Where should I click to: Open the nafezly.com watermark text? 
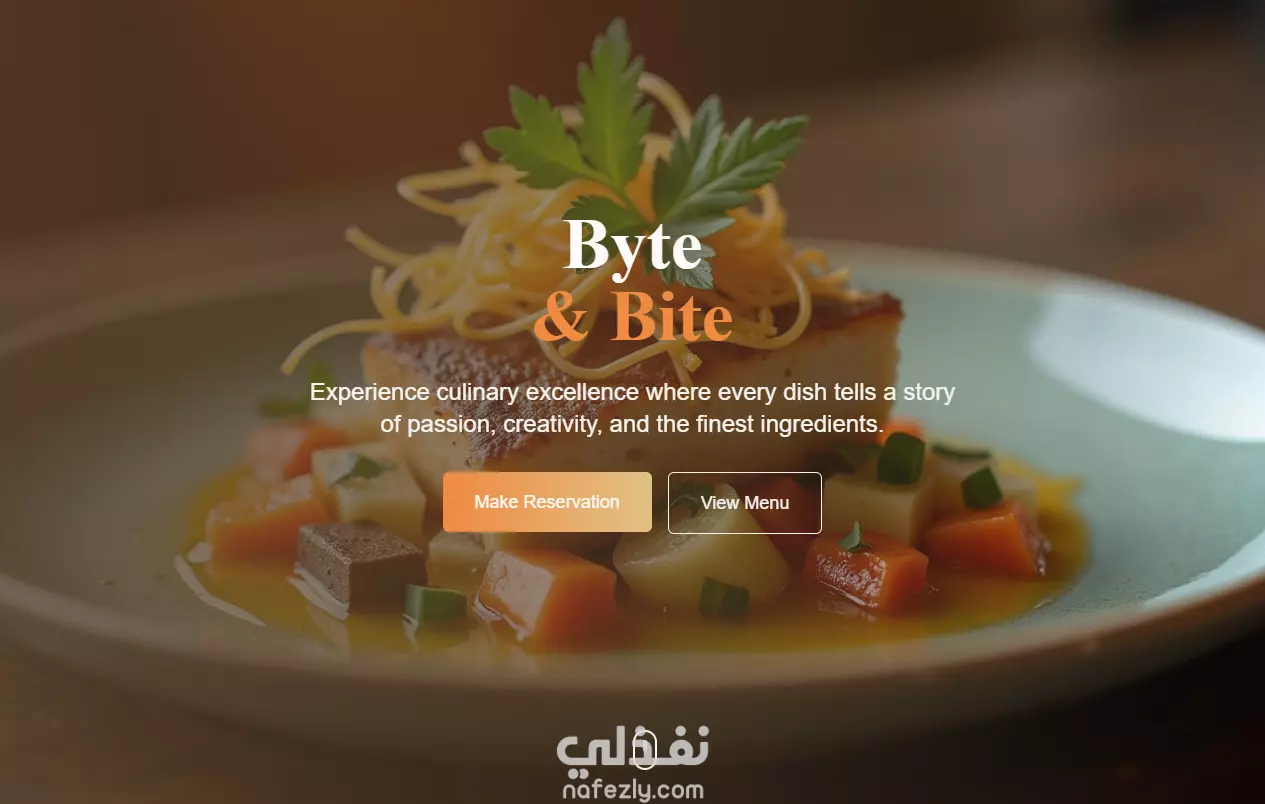point(632,790)
